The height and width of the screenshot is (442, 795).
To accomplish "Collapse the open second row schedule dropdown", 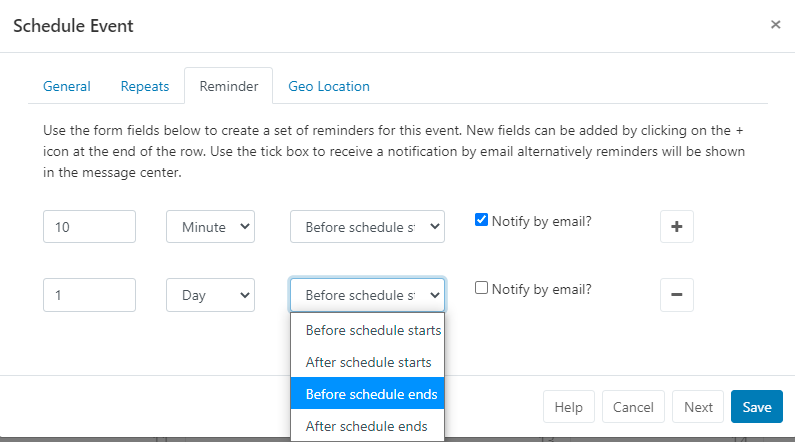I will 367,295.
